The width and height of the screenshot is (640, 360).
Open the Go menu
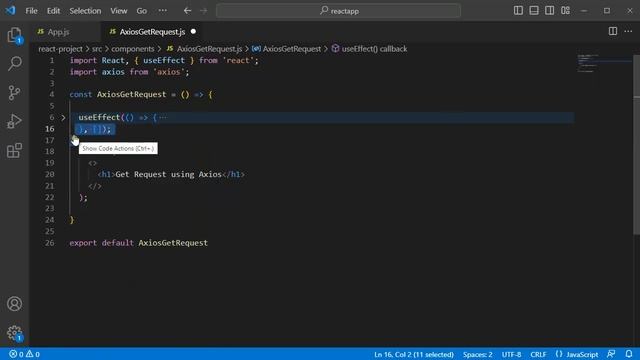coord(142,11)
